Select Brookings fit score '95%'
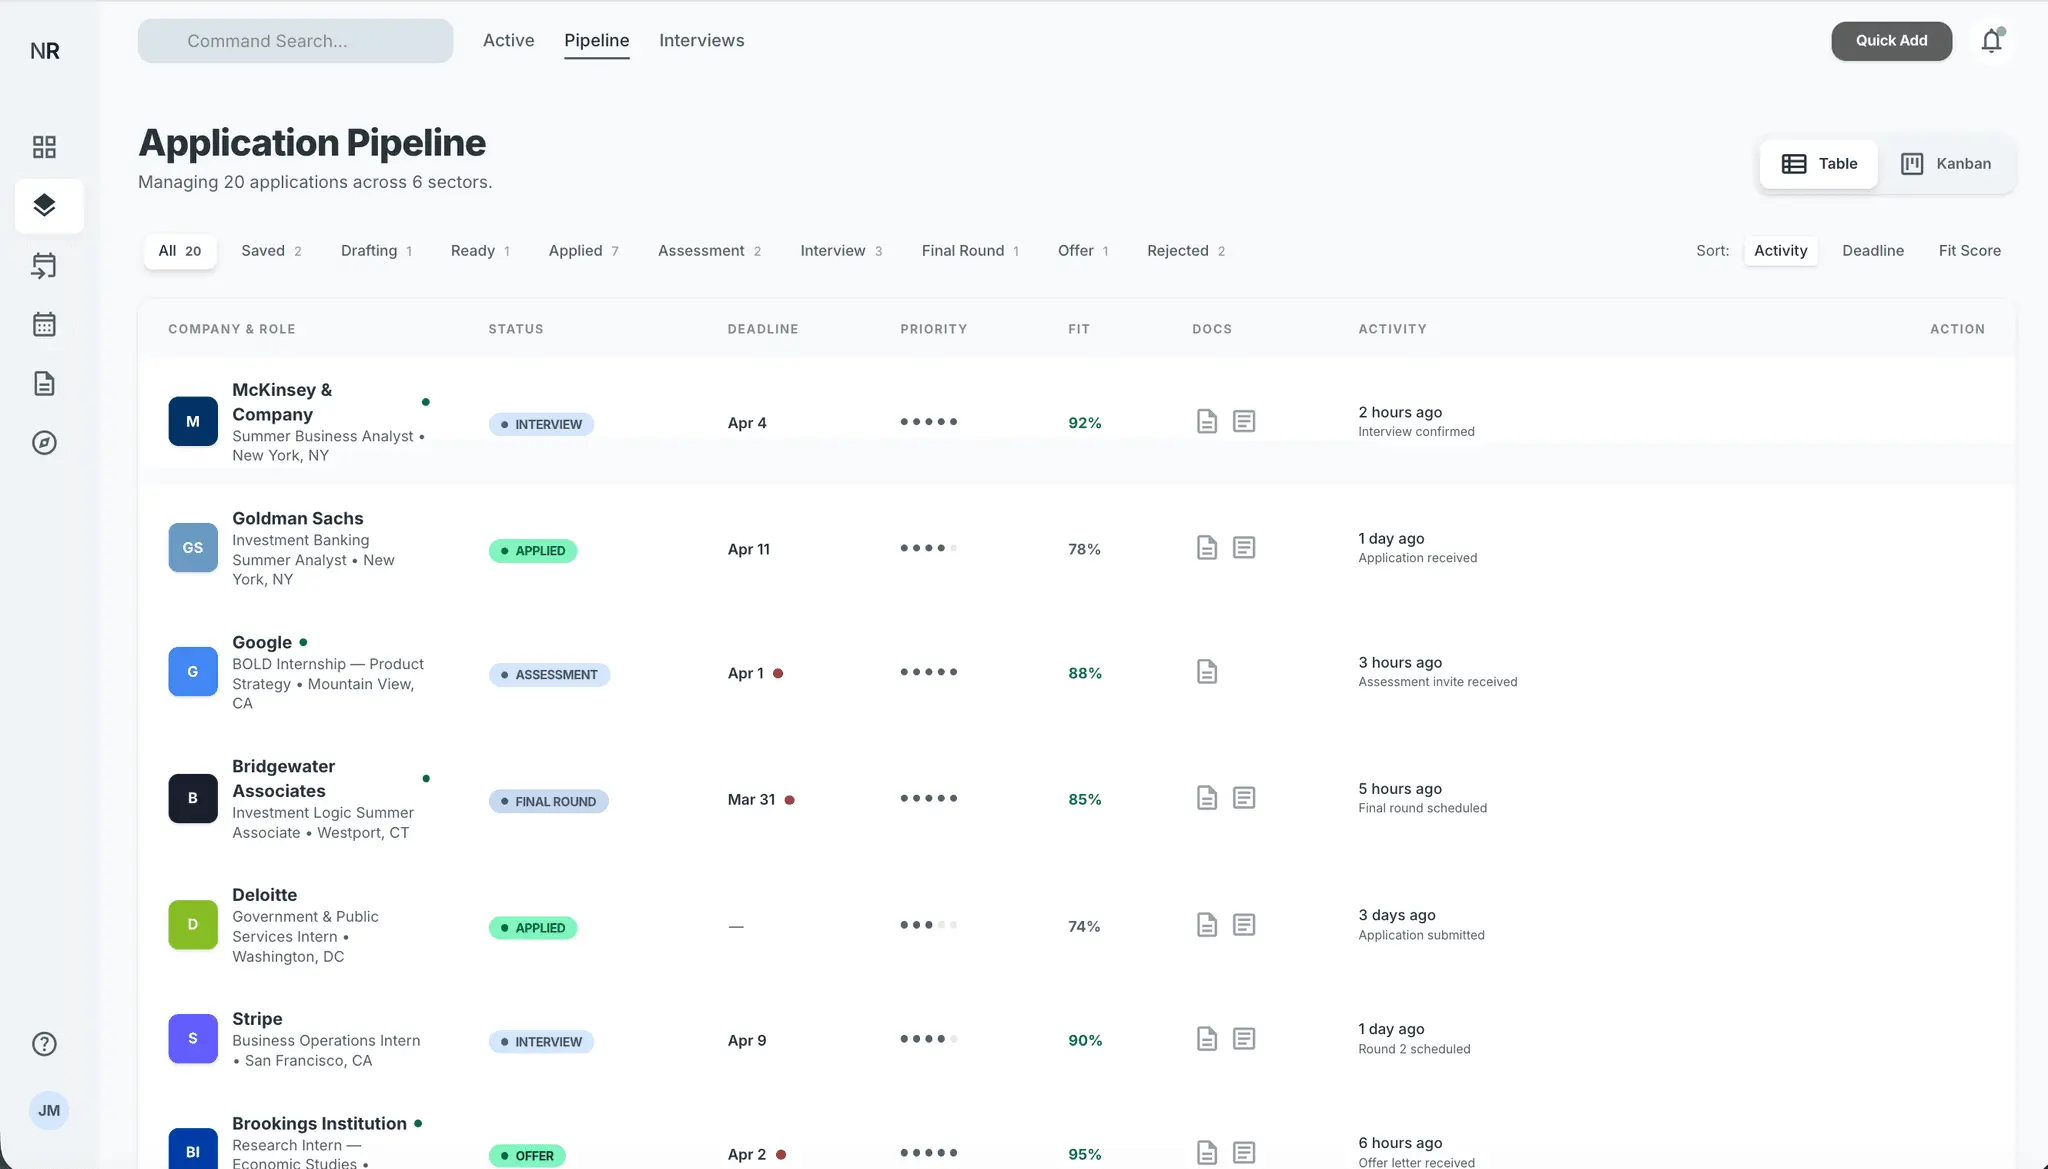 pyautogui.click(x=1085, y=1154)
